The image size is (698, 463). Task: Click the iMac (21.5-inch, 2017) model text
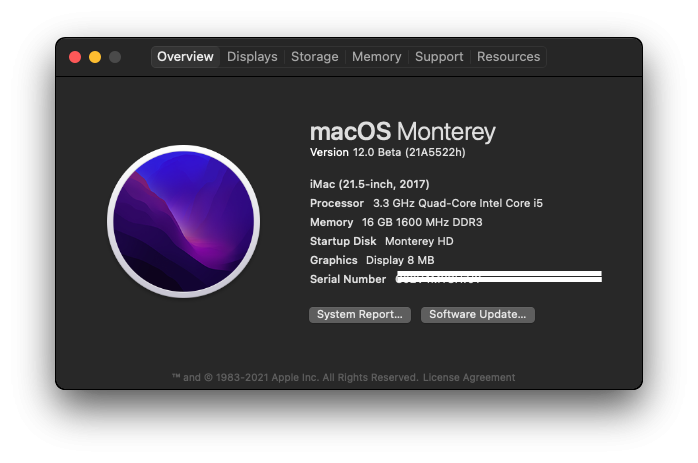pyautogui.click(x=369, y=184)
